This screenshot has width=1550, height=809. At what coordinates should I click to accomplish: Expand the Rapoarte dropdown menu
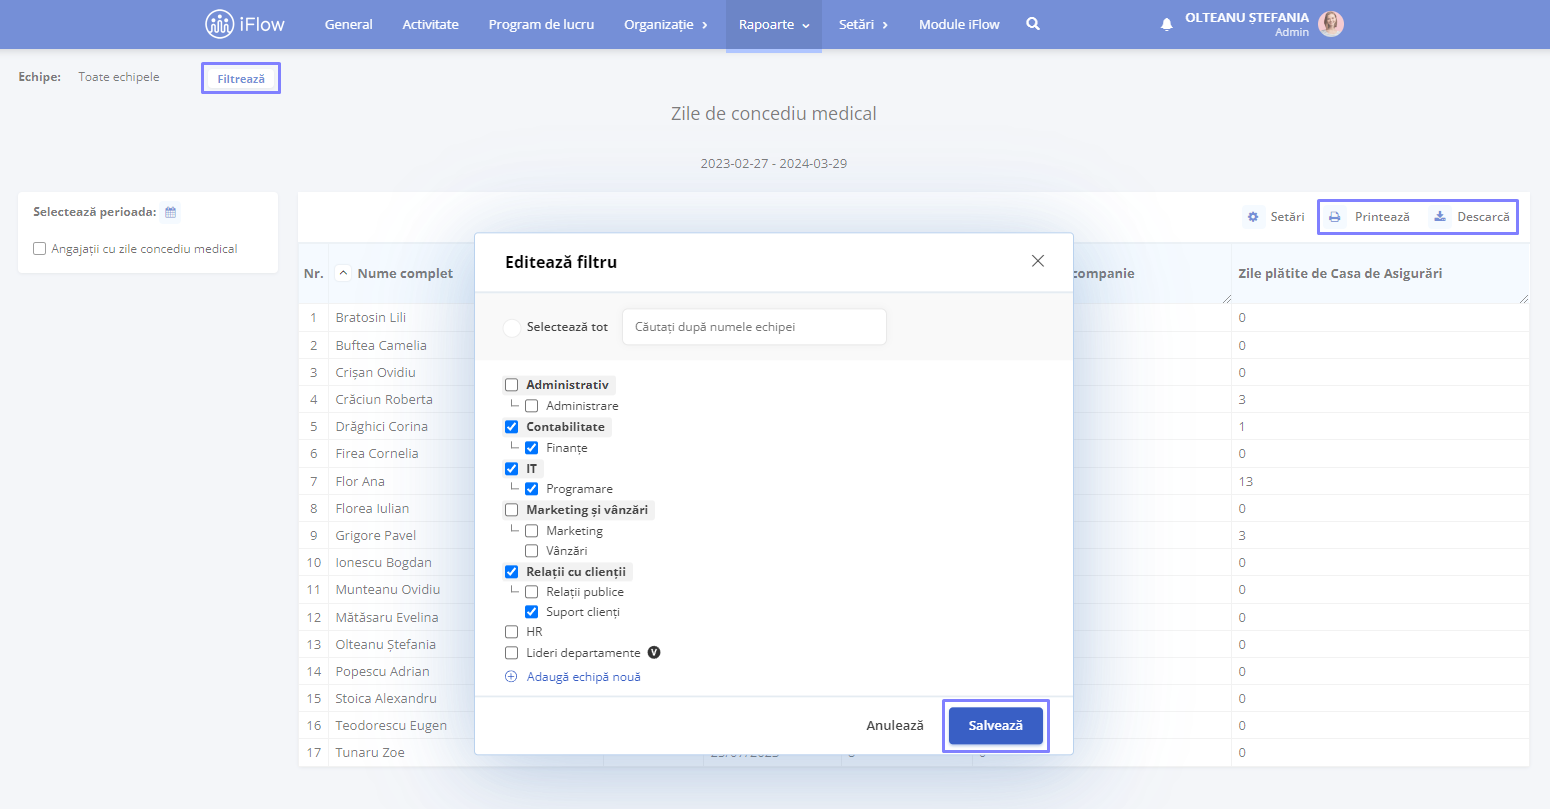coord(774,24)
